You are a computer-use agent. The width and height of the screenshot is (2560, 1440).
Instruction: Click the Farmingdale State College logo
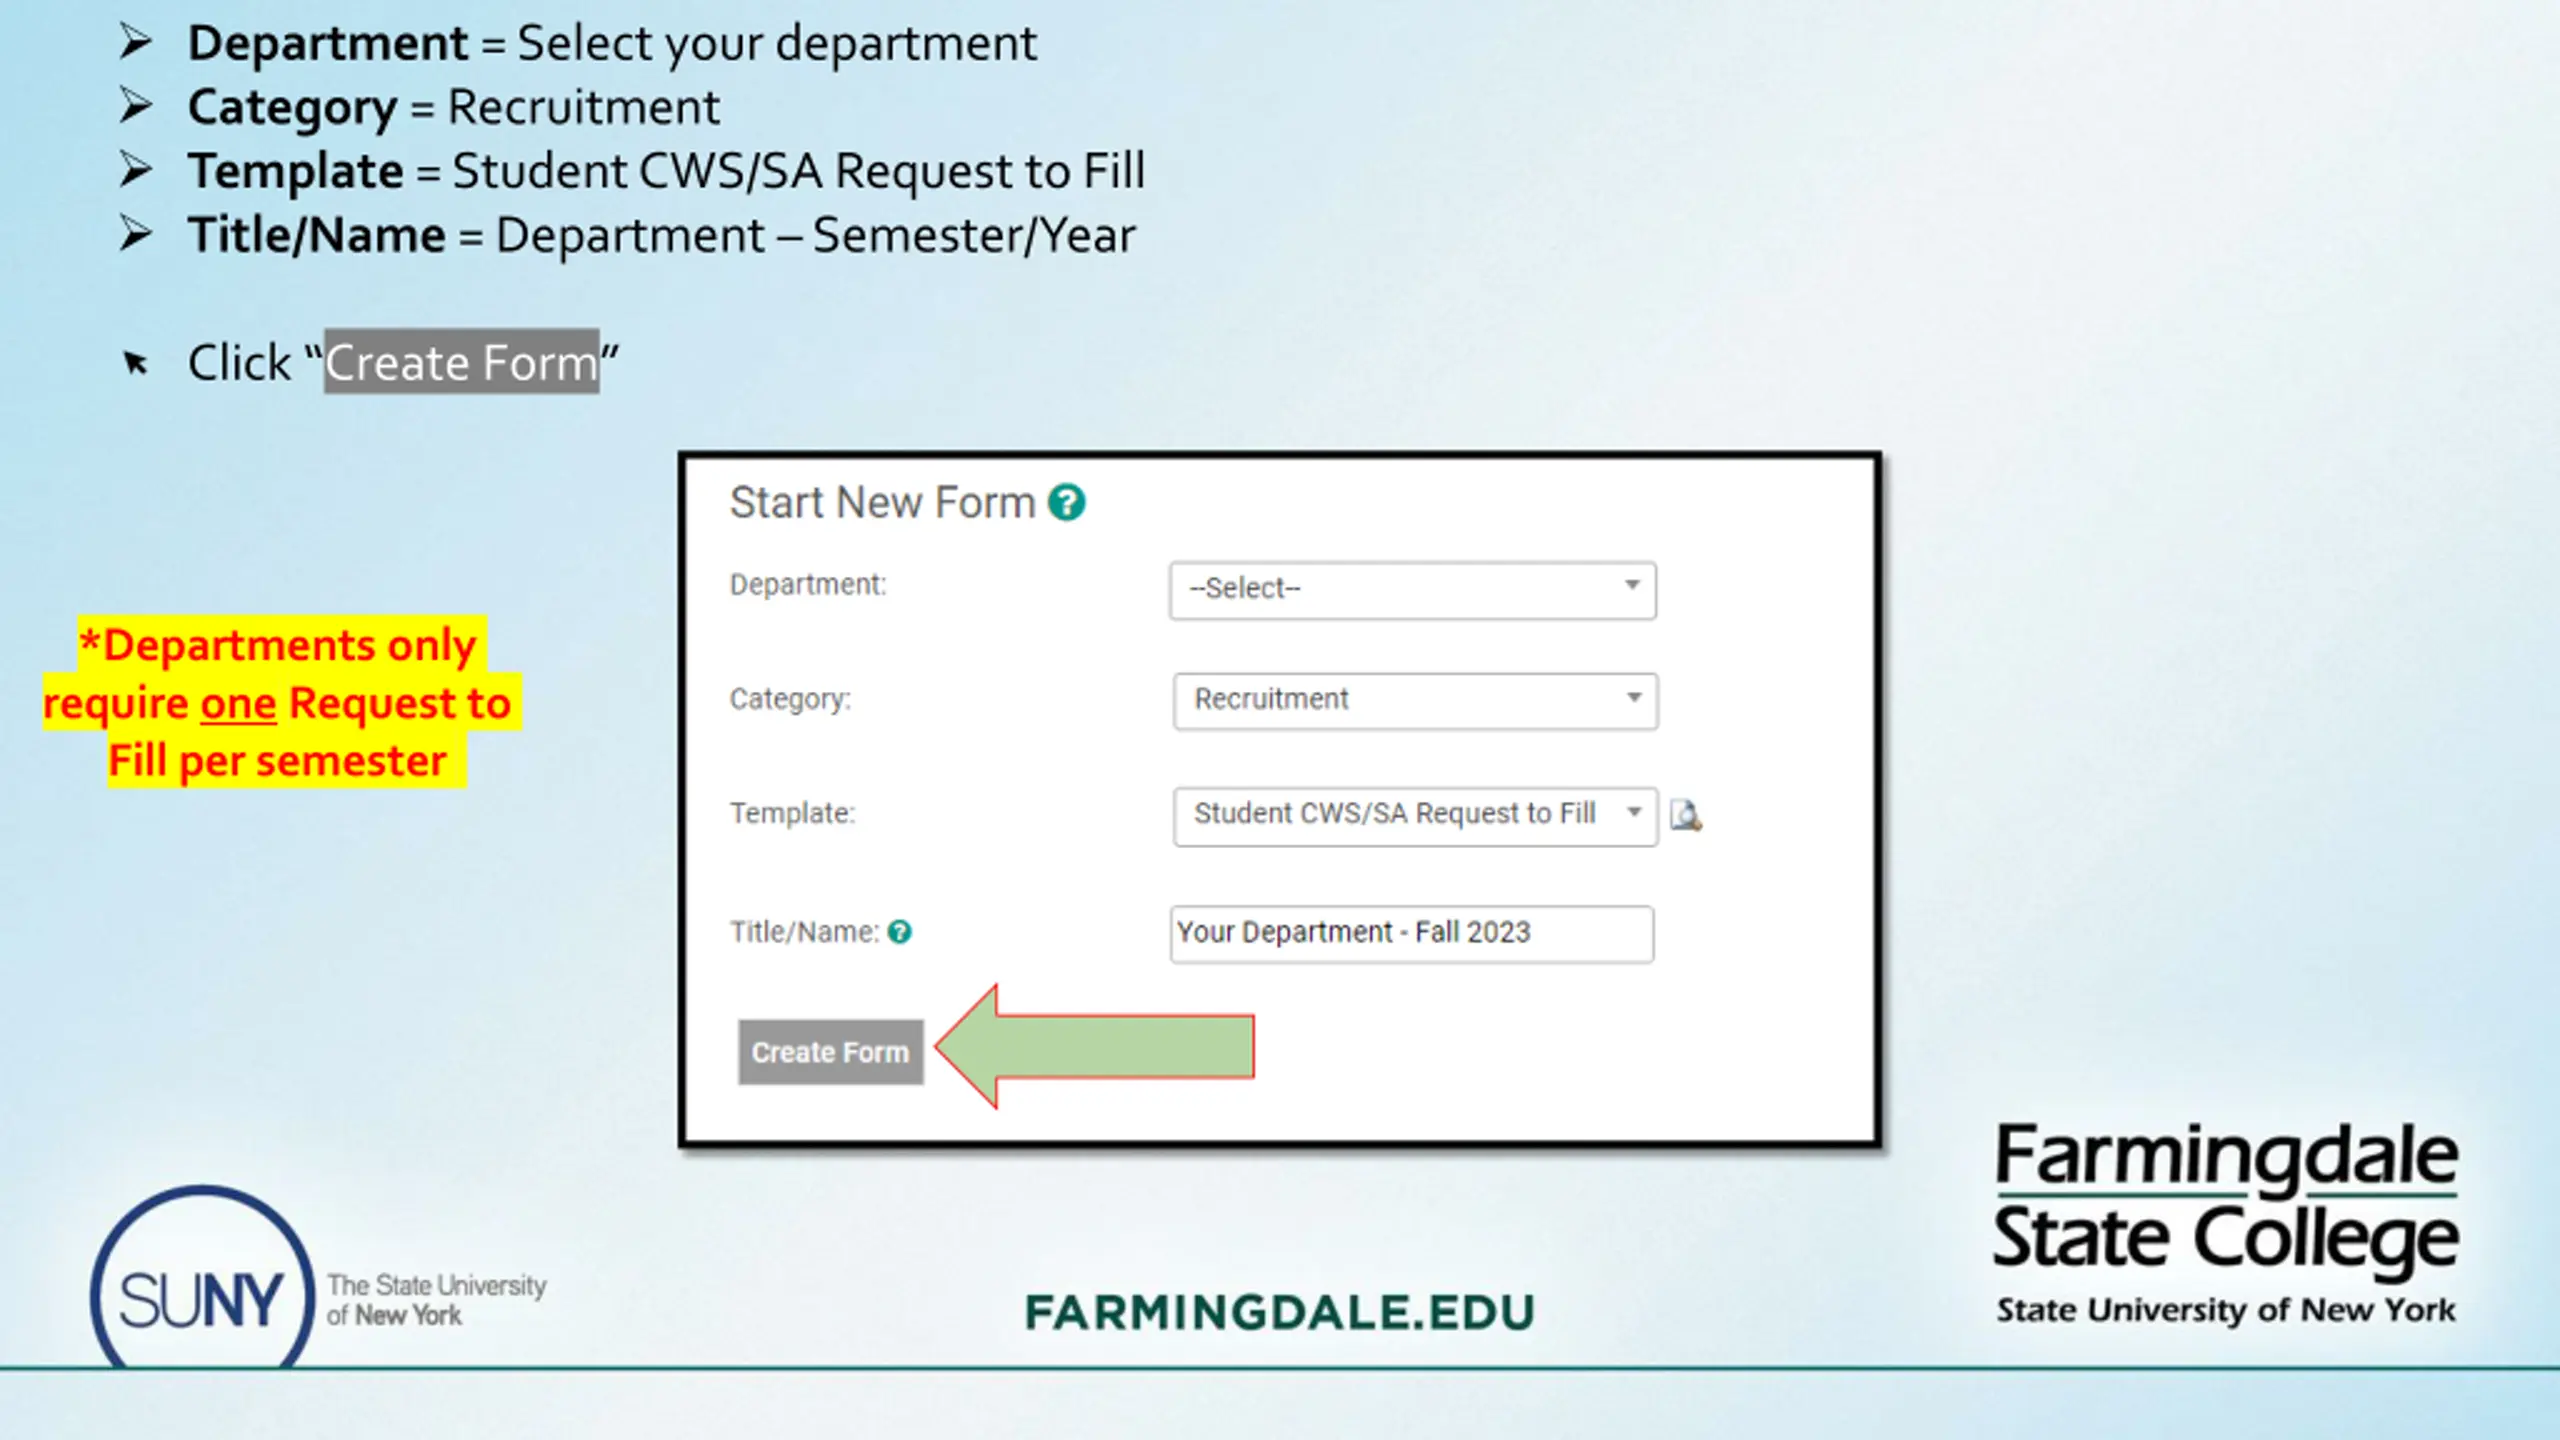click(2226, 1223)
